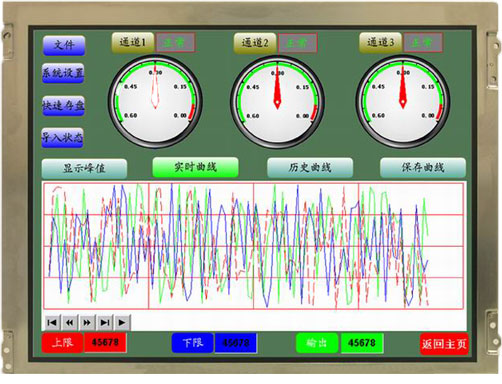Click the channel 3 dial gauge
Screen dimensions: 502x384
tap(403, 101)
